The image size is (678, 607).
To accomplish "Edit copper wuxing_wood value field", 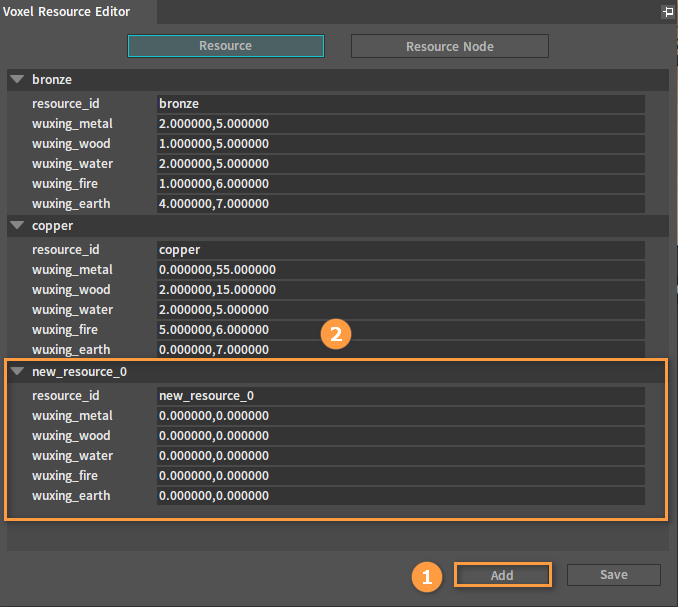I will click(x=401, y=290).
